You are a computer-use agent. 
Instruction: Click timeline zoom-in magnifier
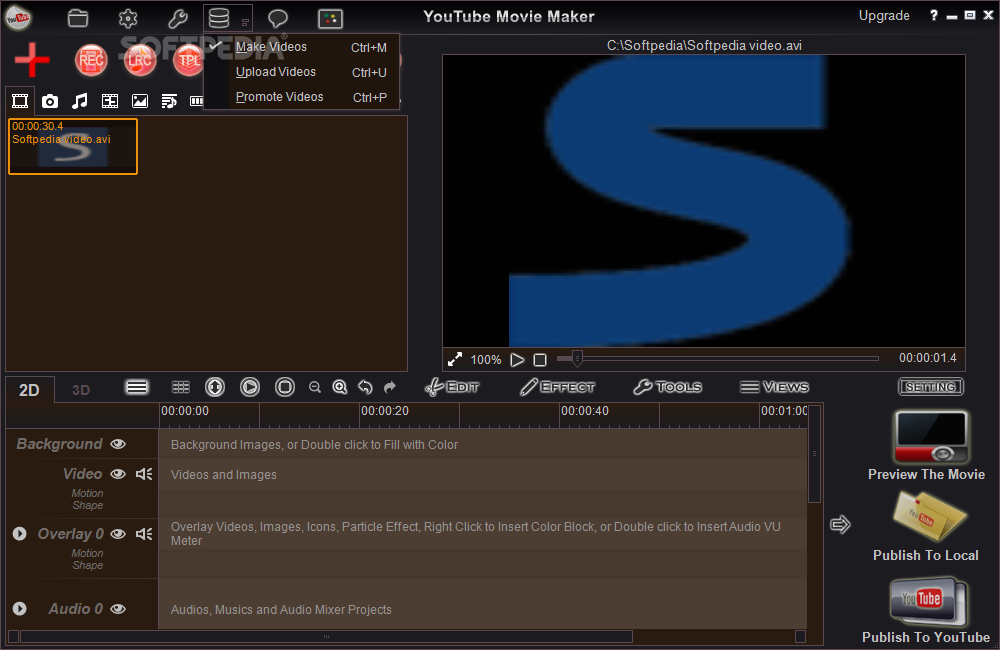(340, 387)
